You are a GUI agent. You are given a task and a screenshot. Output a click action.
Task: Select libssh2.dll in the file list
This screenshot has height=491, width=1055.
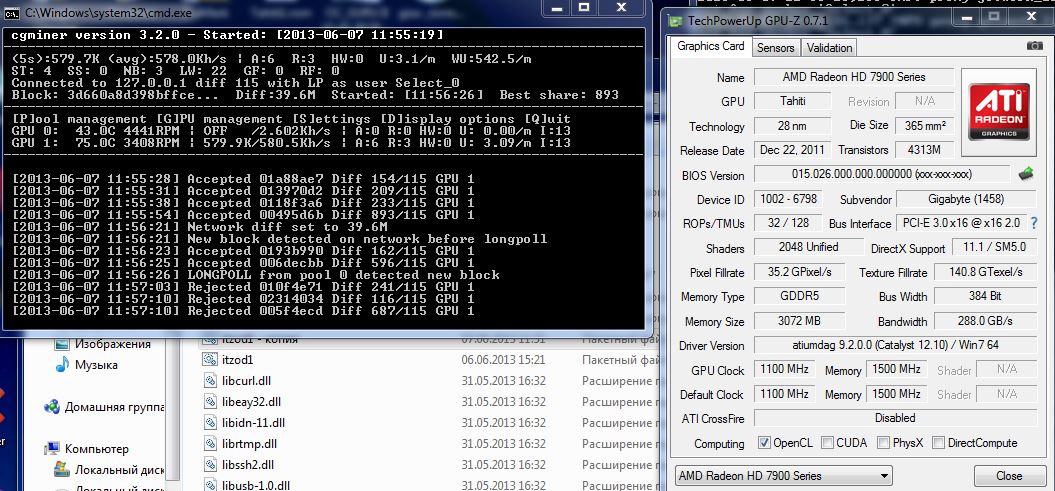(248, 465)
